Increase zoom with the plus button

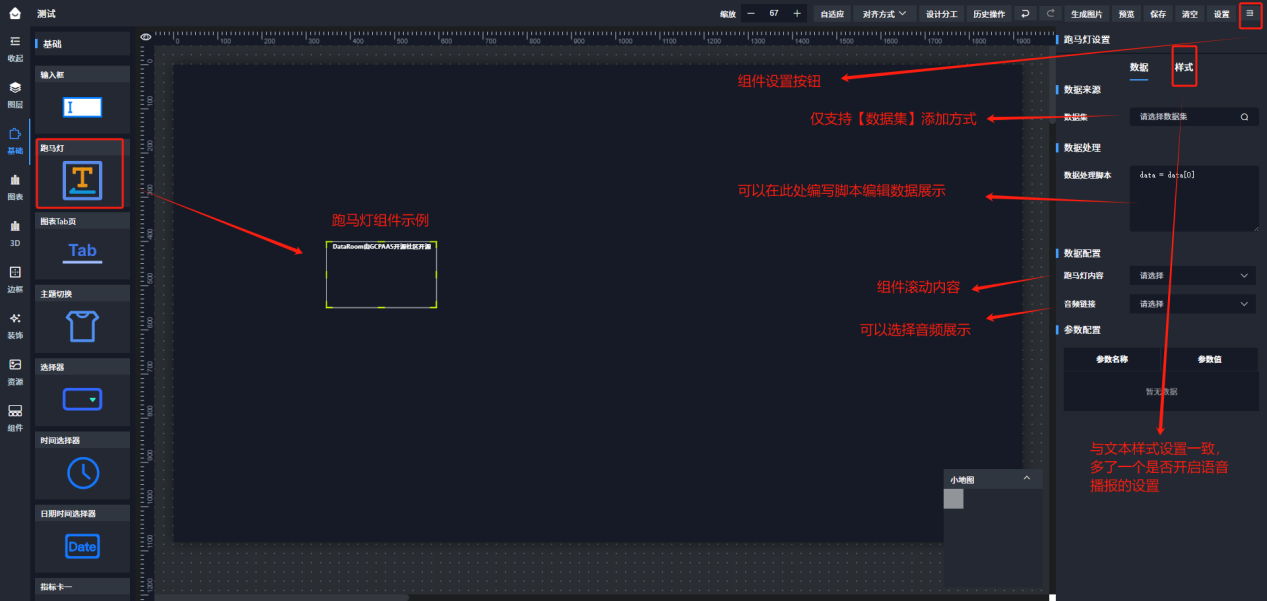coord(797,14)
